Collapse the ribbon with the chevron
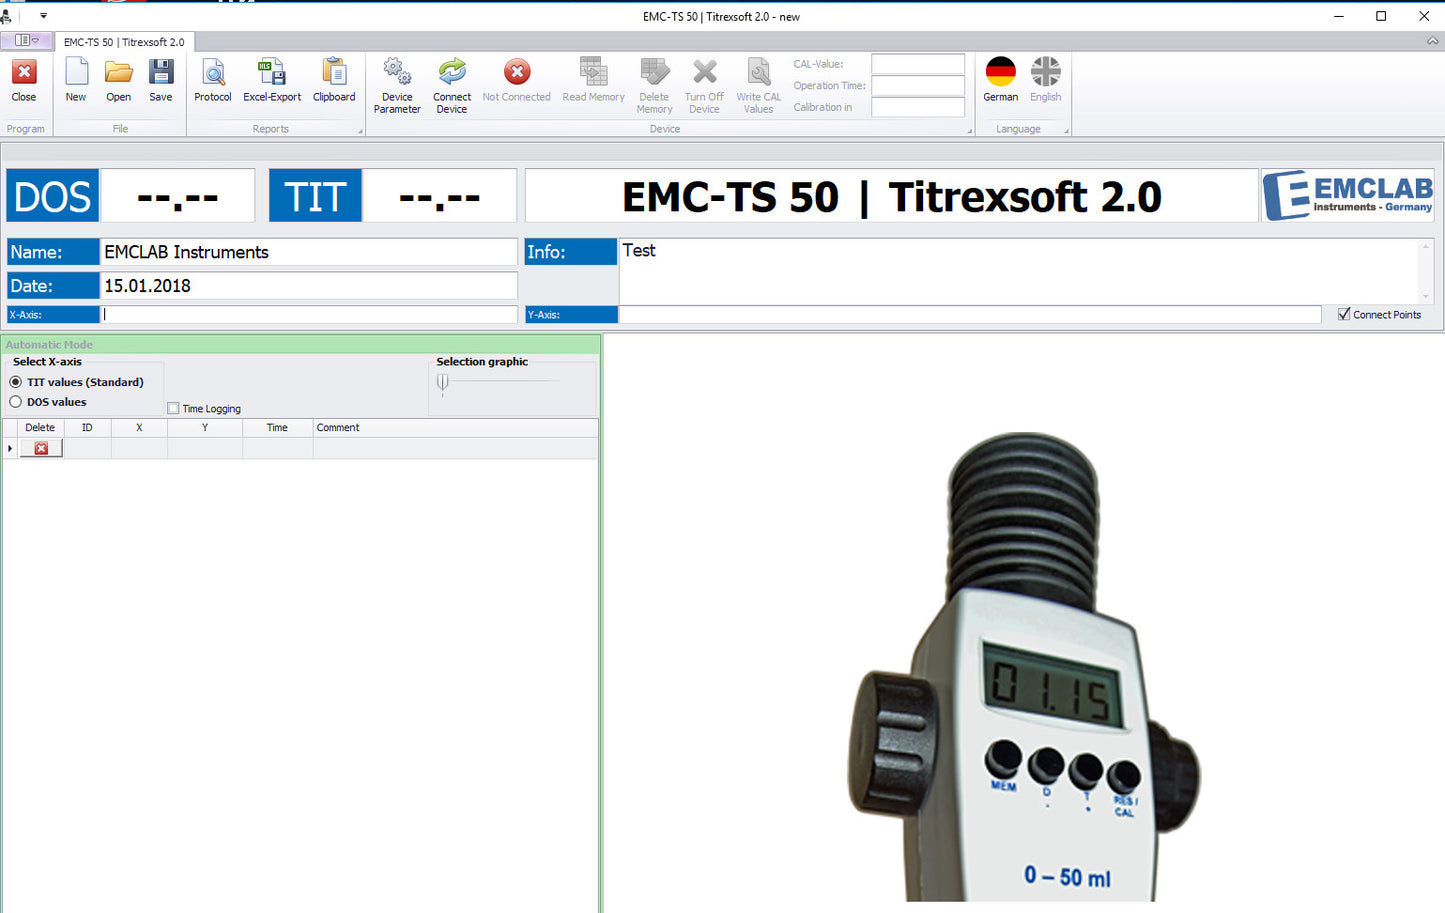This screenshot has height=913, width=1445. pos(1432,41)
